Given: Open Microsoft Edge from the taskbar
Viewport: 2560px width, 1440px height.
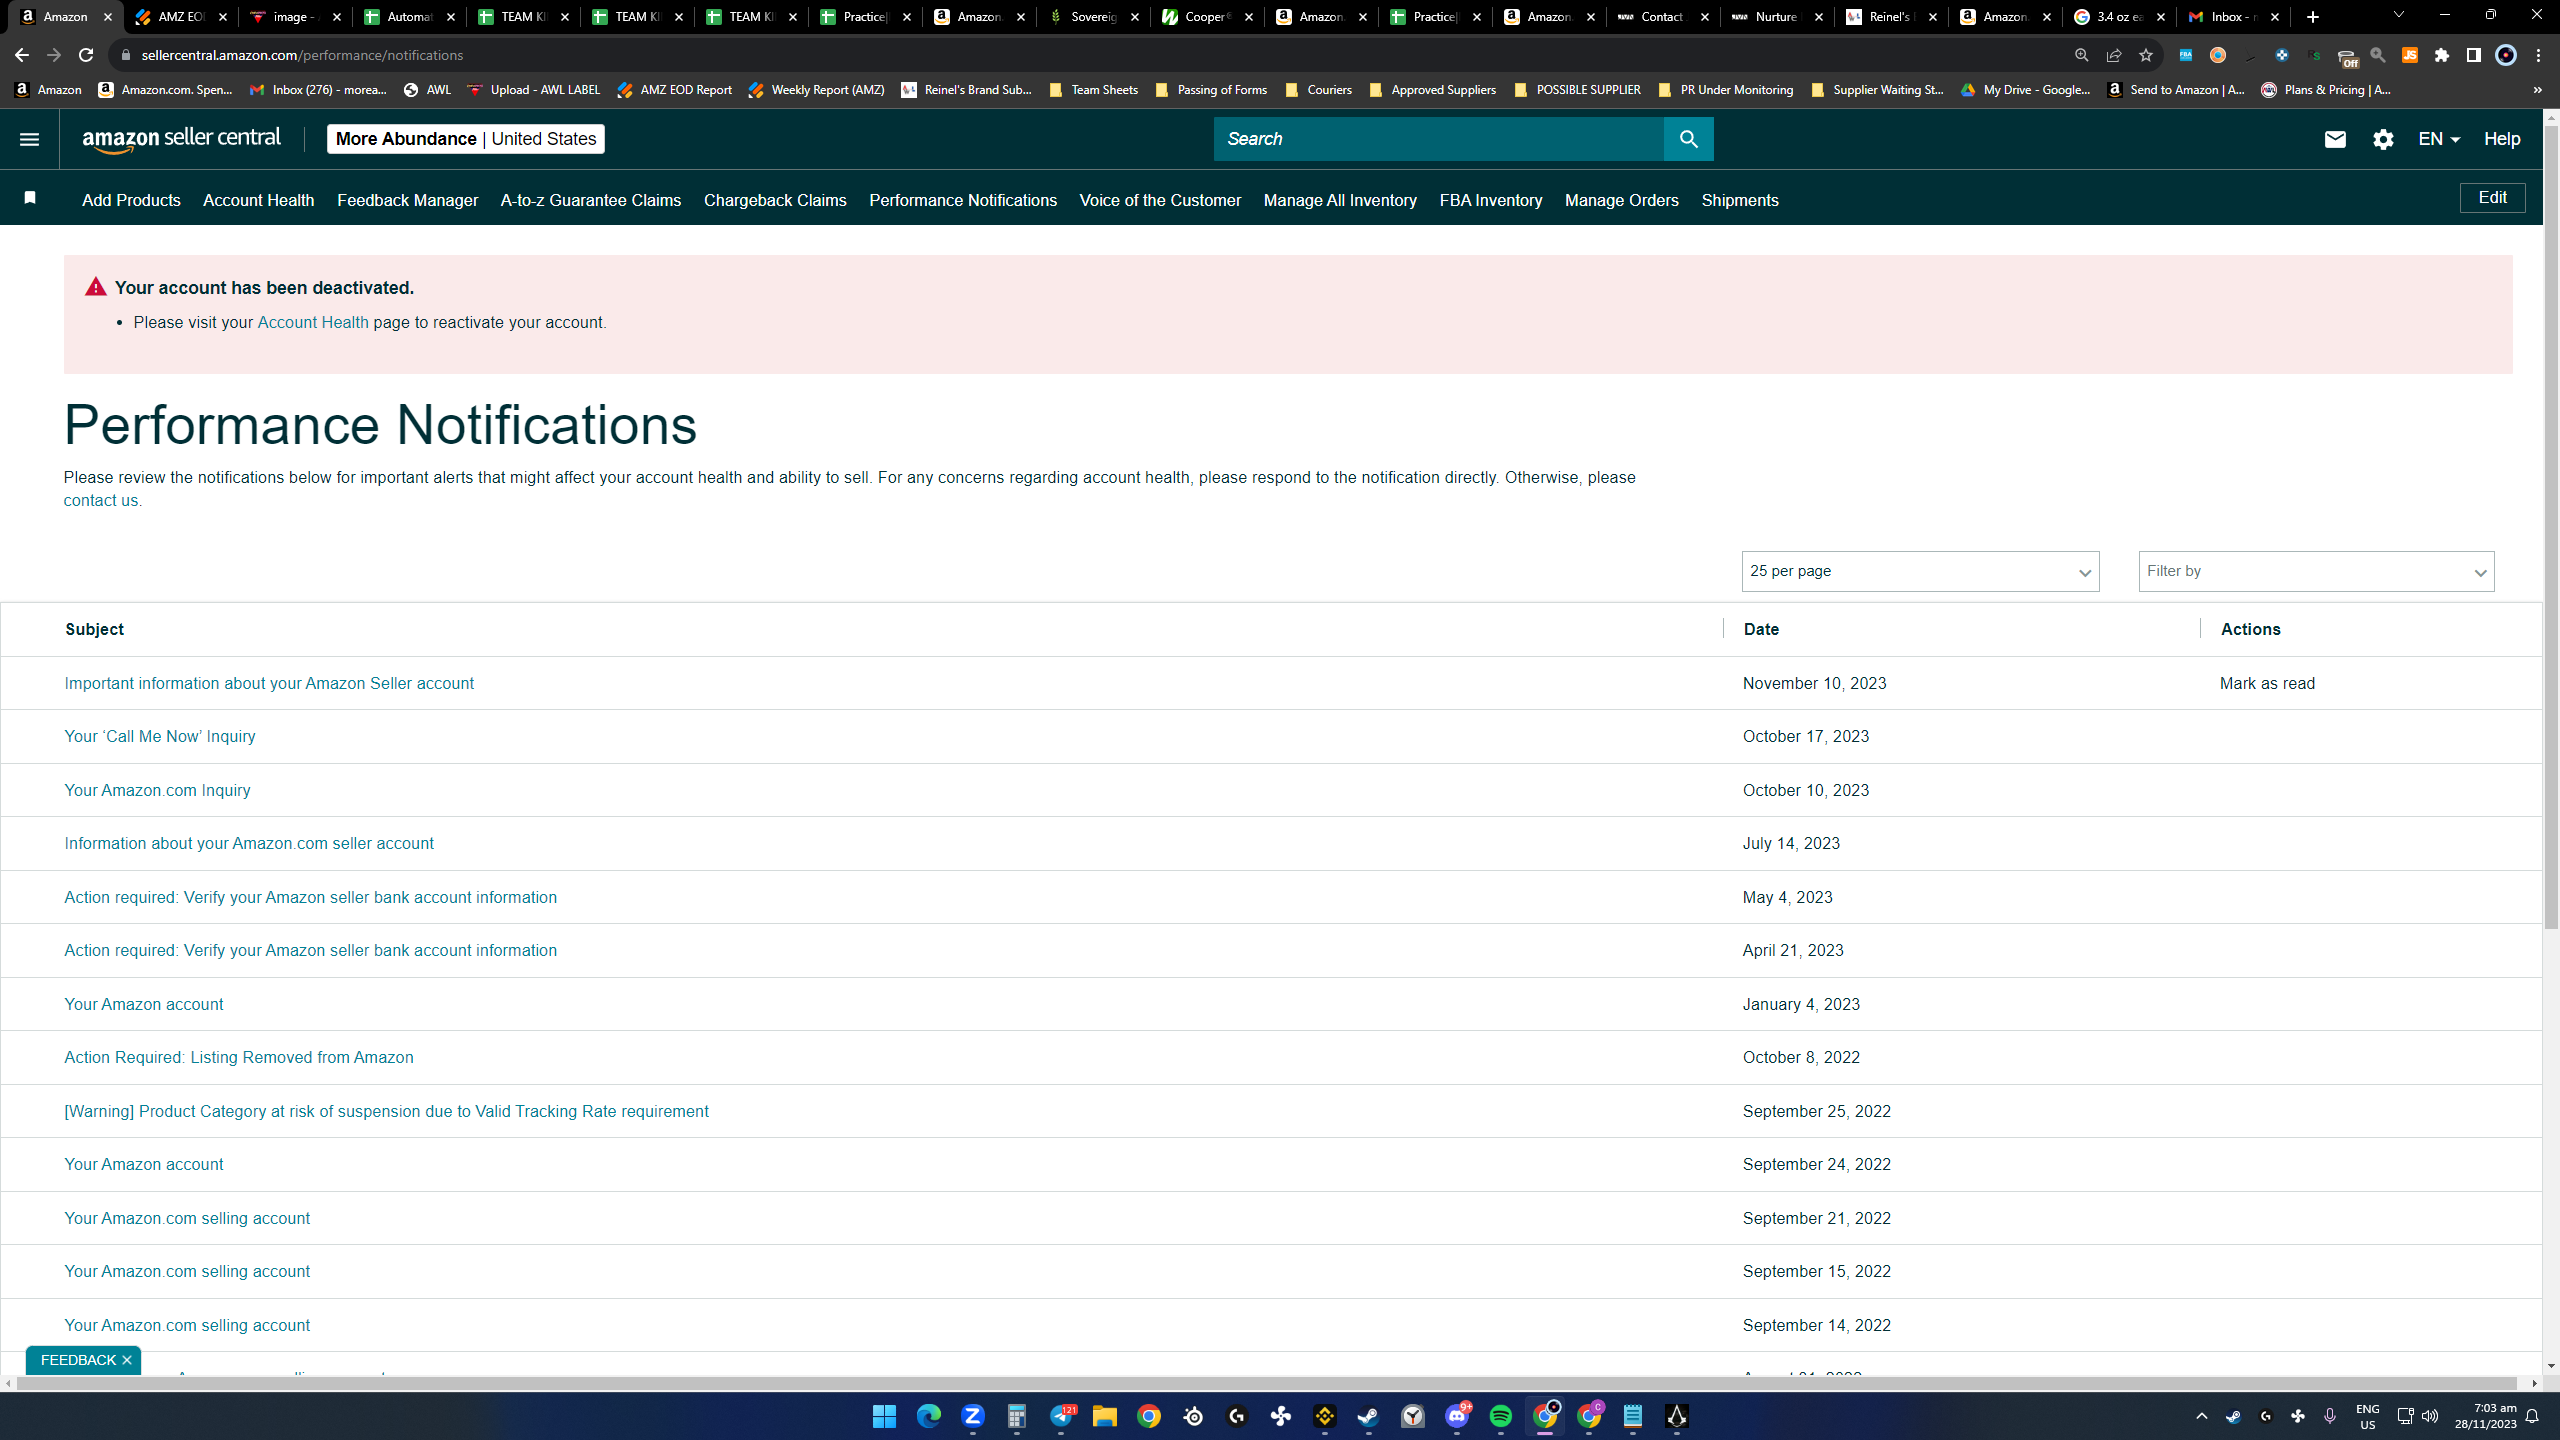Looking at the screenshot, I should tap(928, 1416).
